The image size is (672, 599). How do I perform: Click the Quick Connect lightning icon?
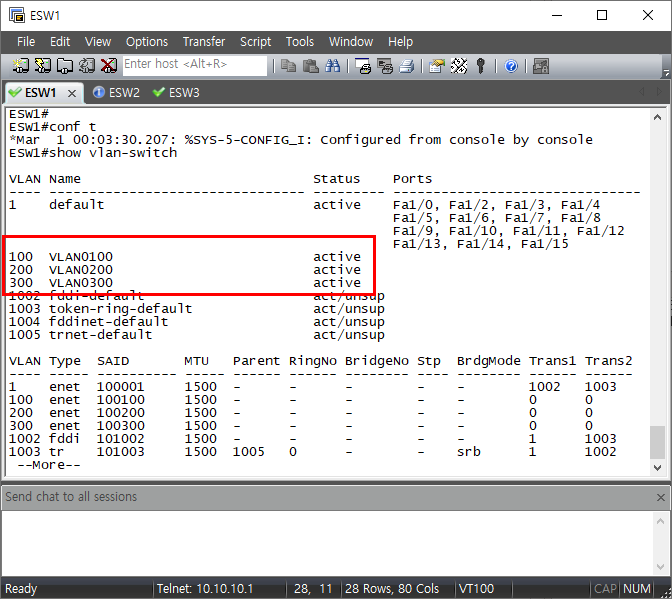(x=42, y=66)
